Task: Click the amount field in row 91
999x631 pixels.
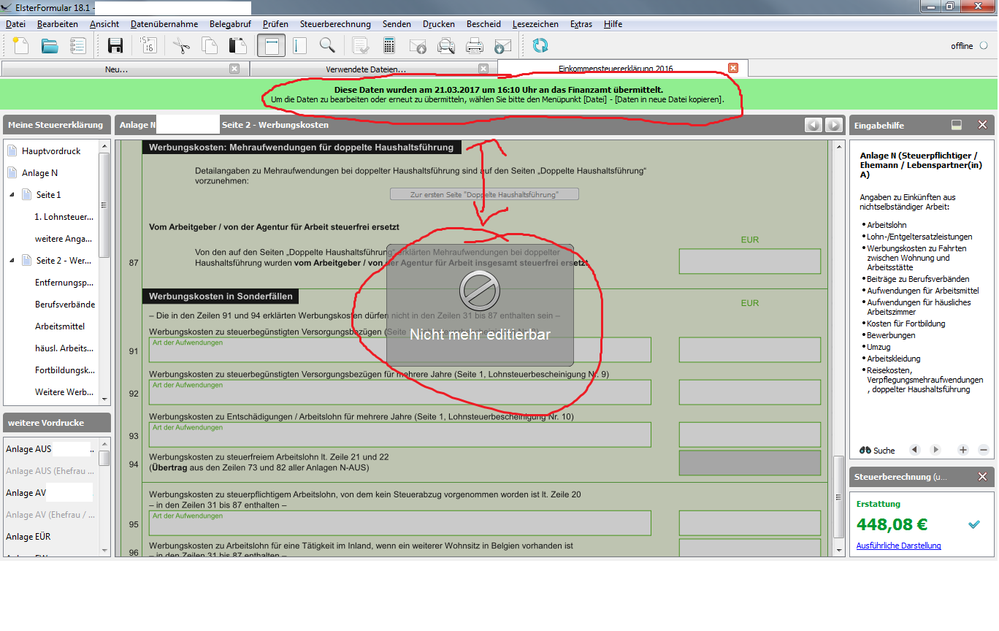Action: point(749,349)
